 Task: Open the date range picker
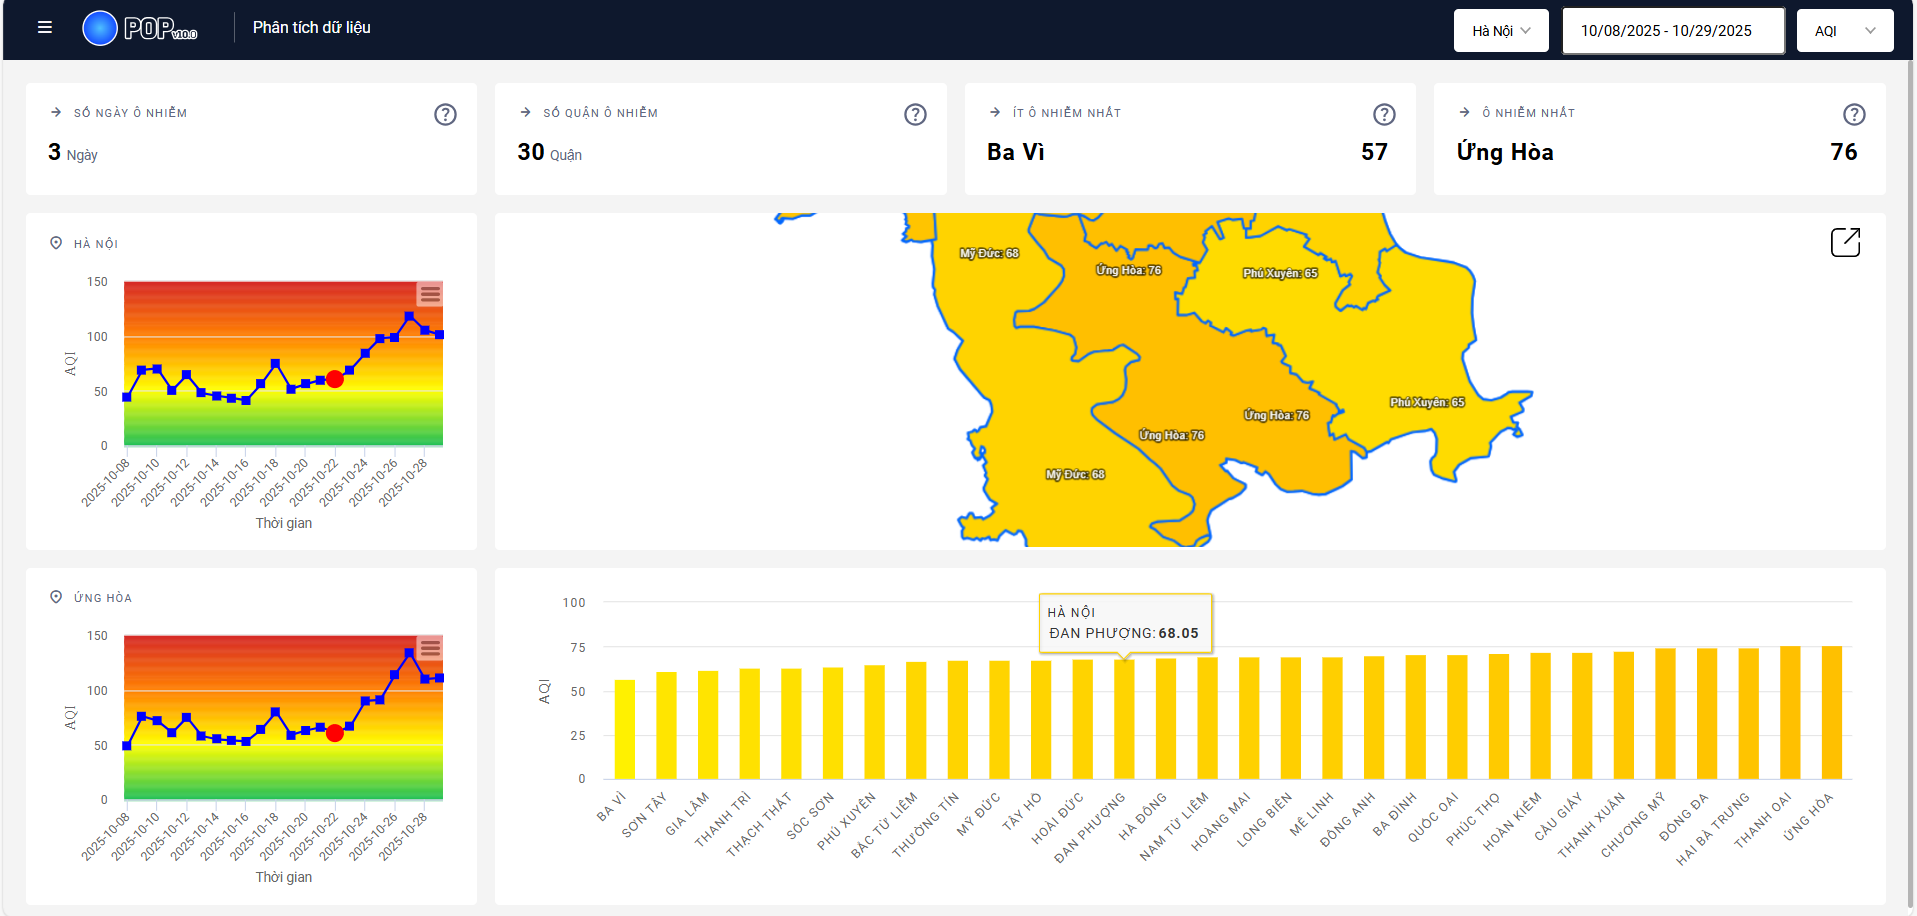pyautogui.click(x=1673, y=31)
